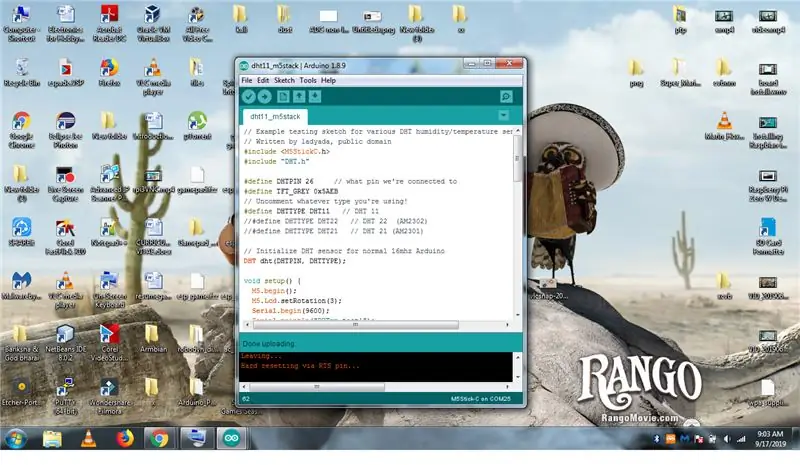800x465 pixels.
Task: Select the dht11_m5stack sketch tab
Action: click(x=275, y=116)
